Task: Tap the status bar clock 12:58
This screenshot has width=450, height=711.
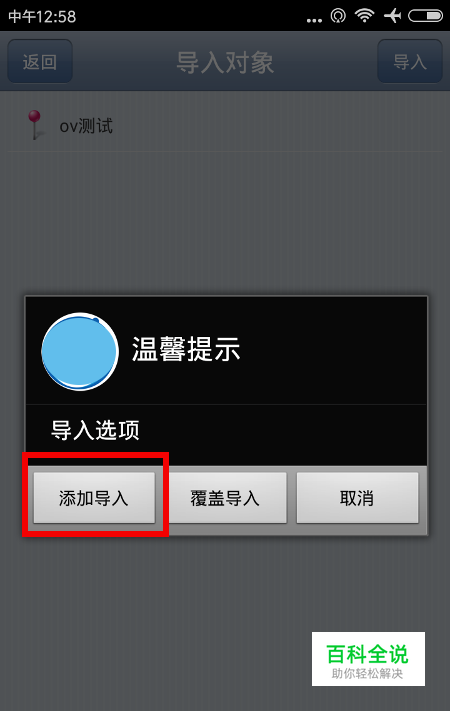Action: click(42, 16)
